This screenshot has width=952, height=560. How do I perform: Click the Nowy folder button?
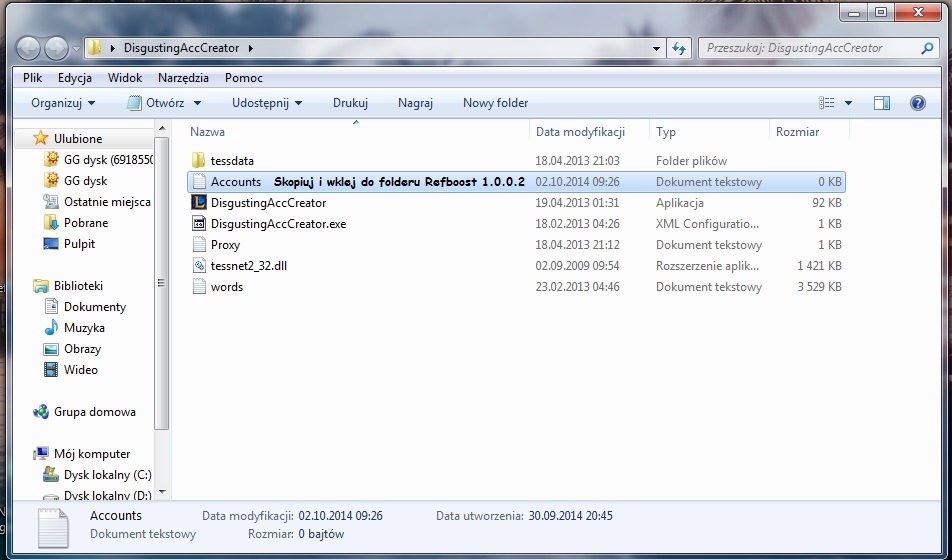click(x=495, y=103)
